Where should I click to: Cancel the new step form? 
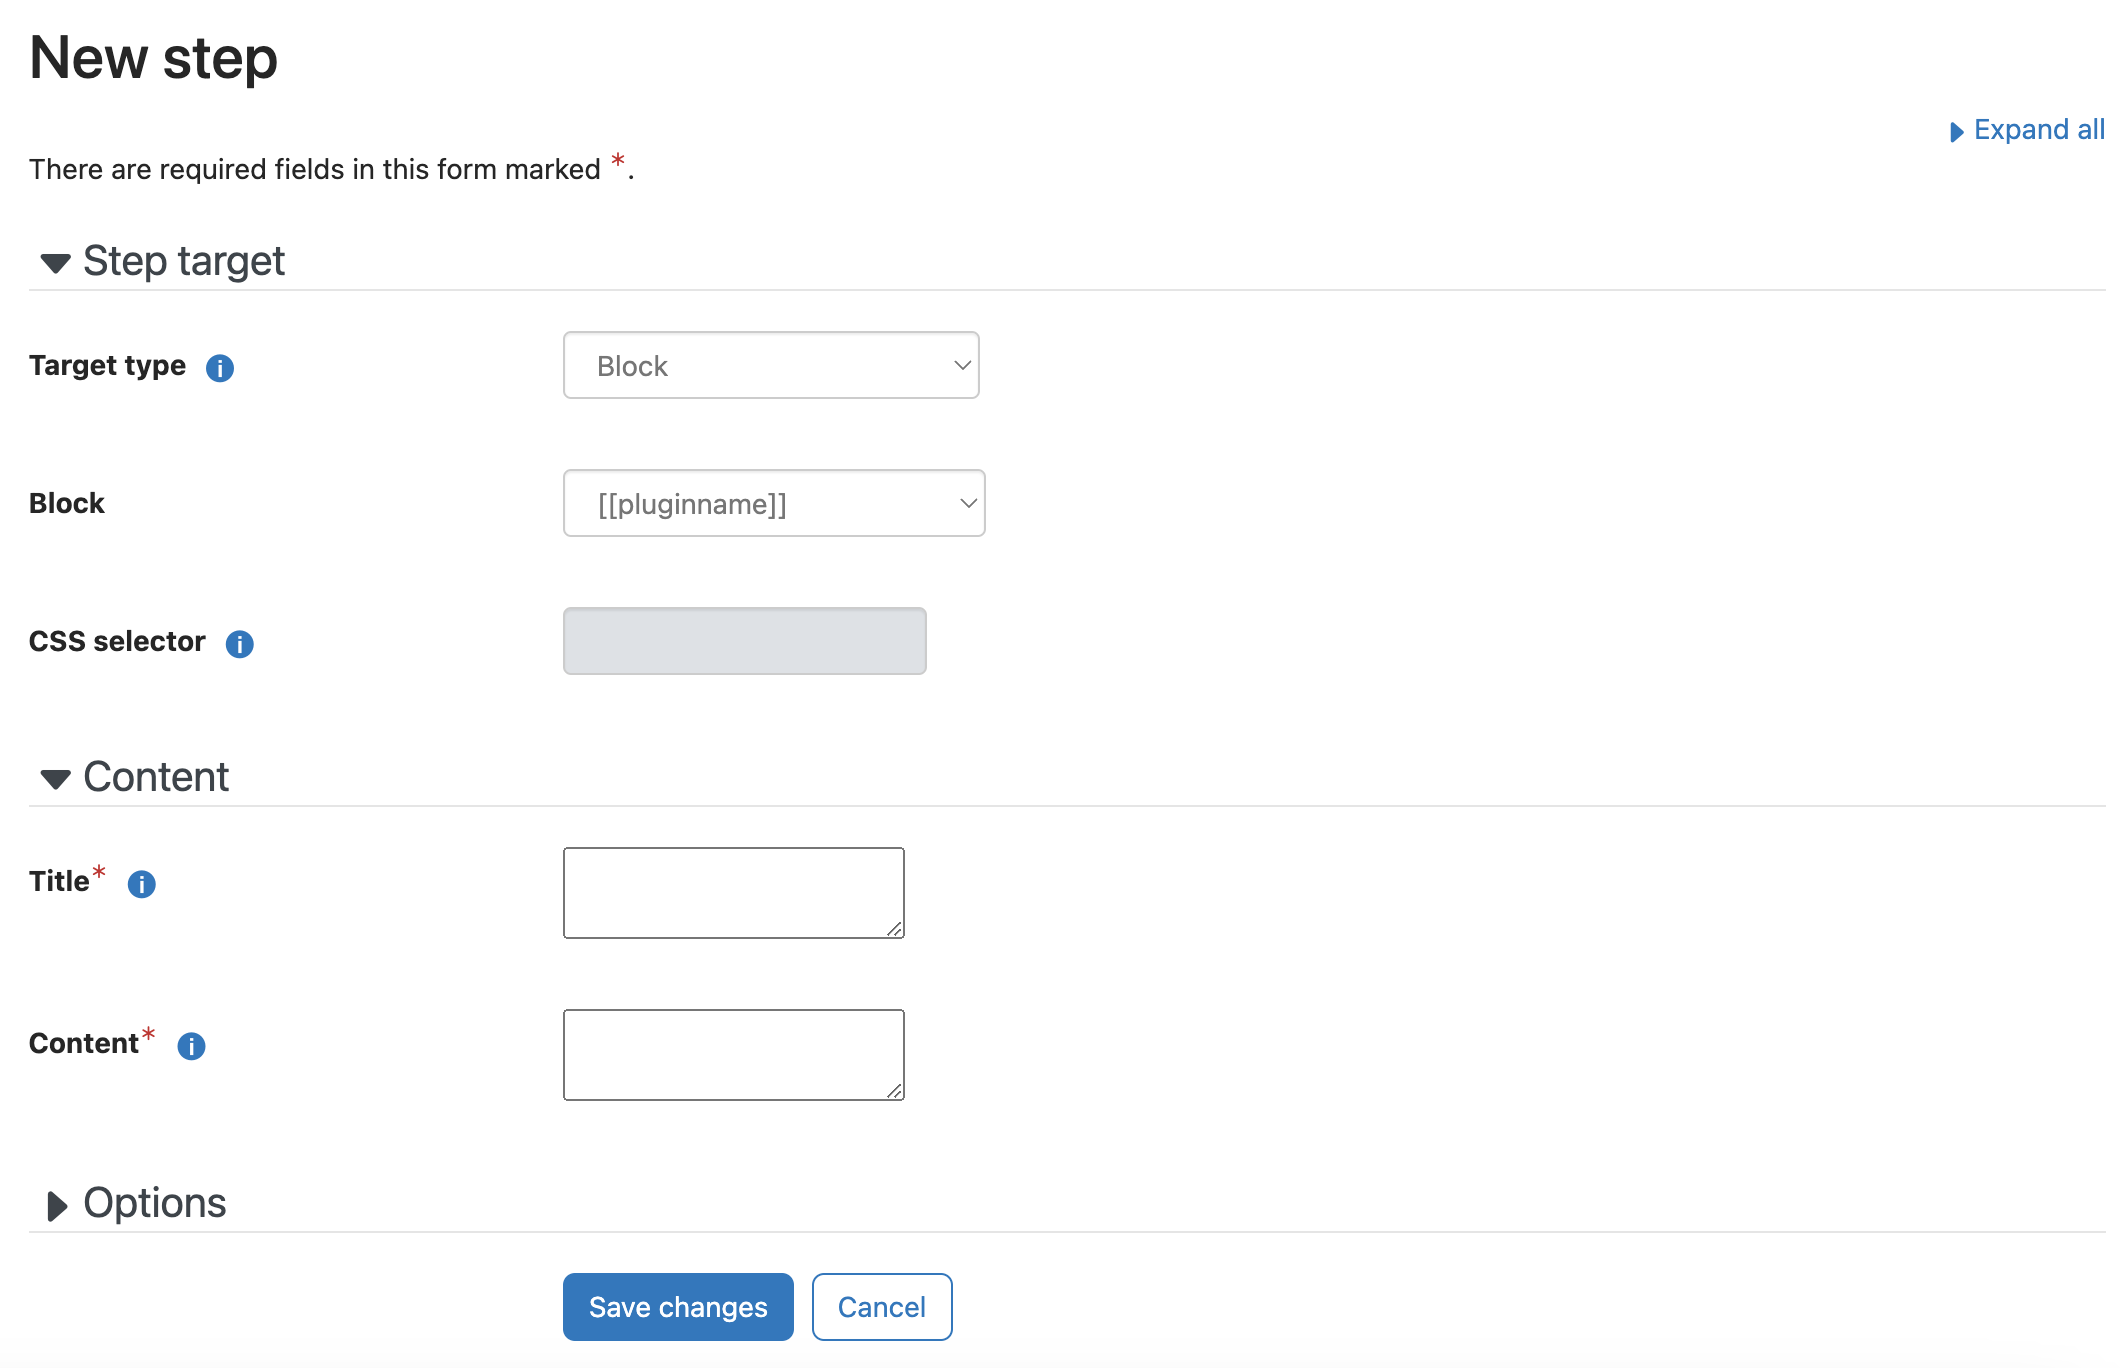coord(882,1307)
